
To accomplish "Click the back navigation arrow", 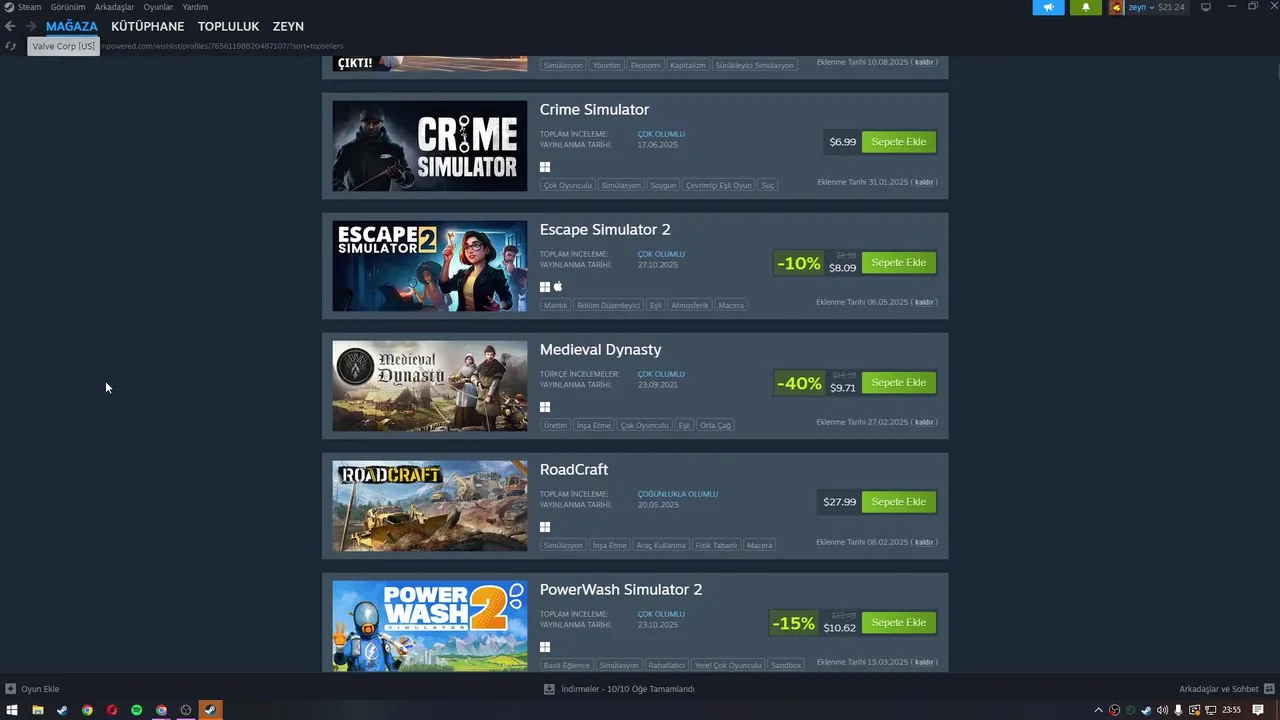I will point(11,26).
